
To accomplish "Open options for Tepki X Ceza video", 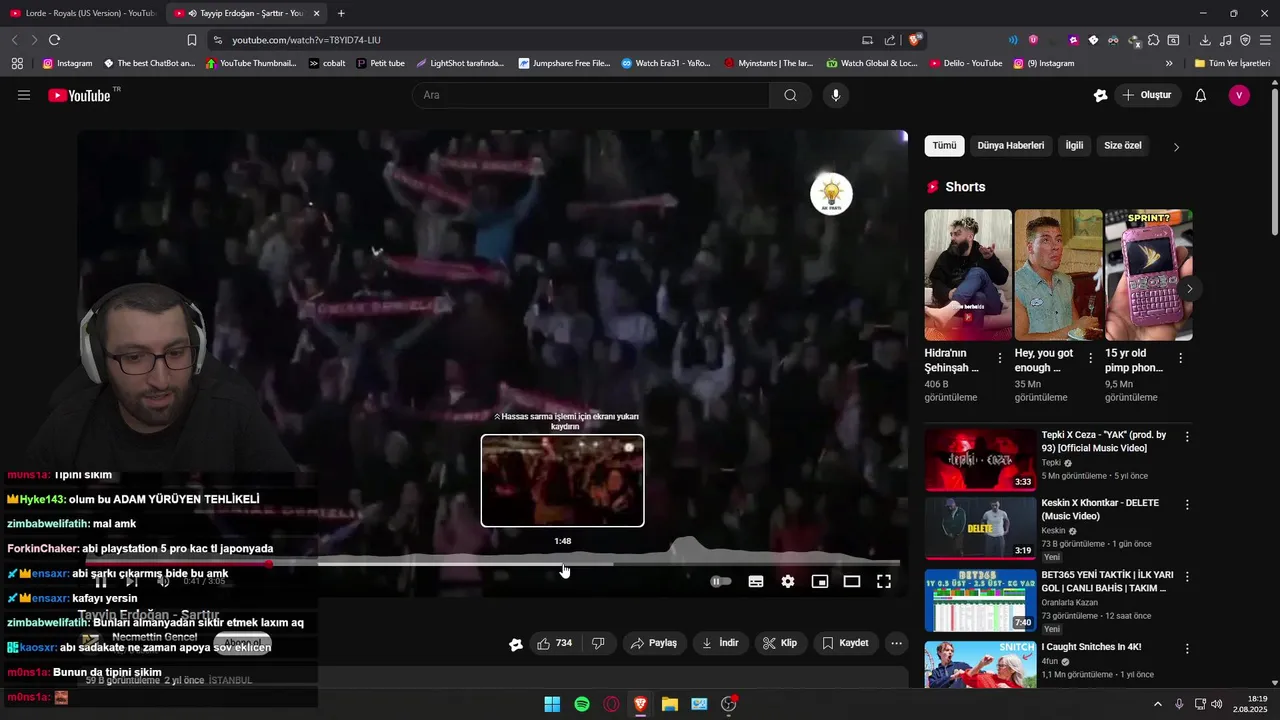I will pos(1187,437).
